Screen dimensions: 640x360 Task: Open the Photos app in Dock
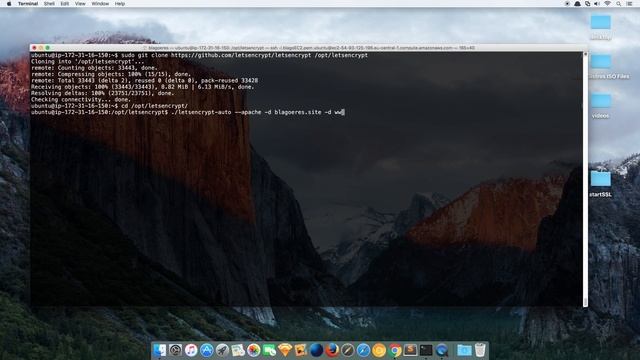point(253,350)
